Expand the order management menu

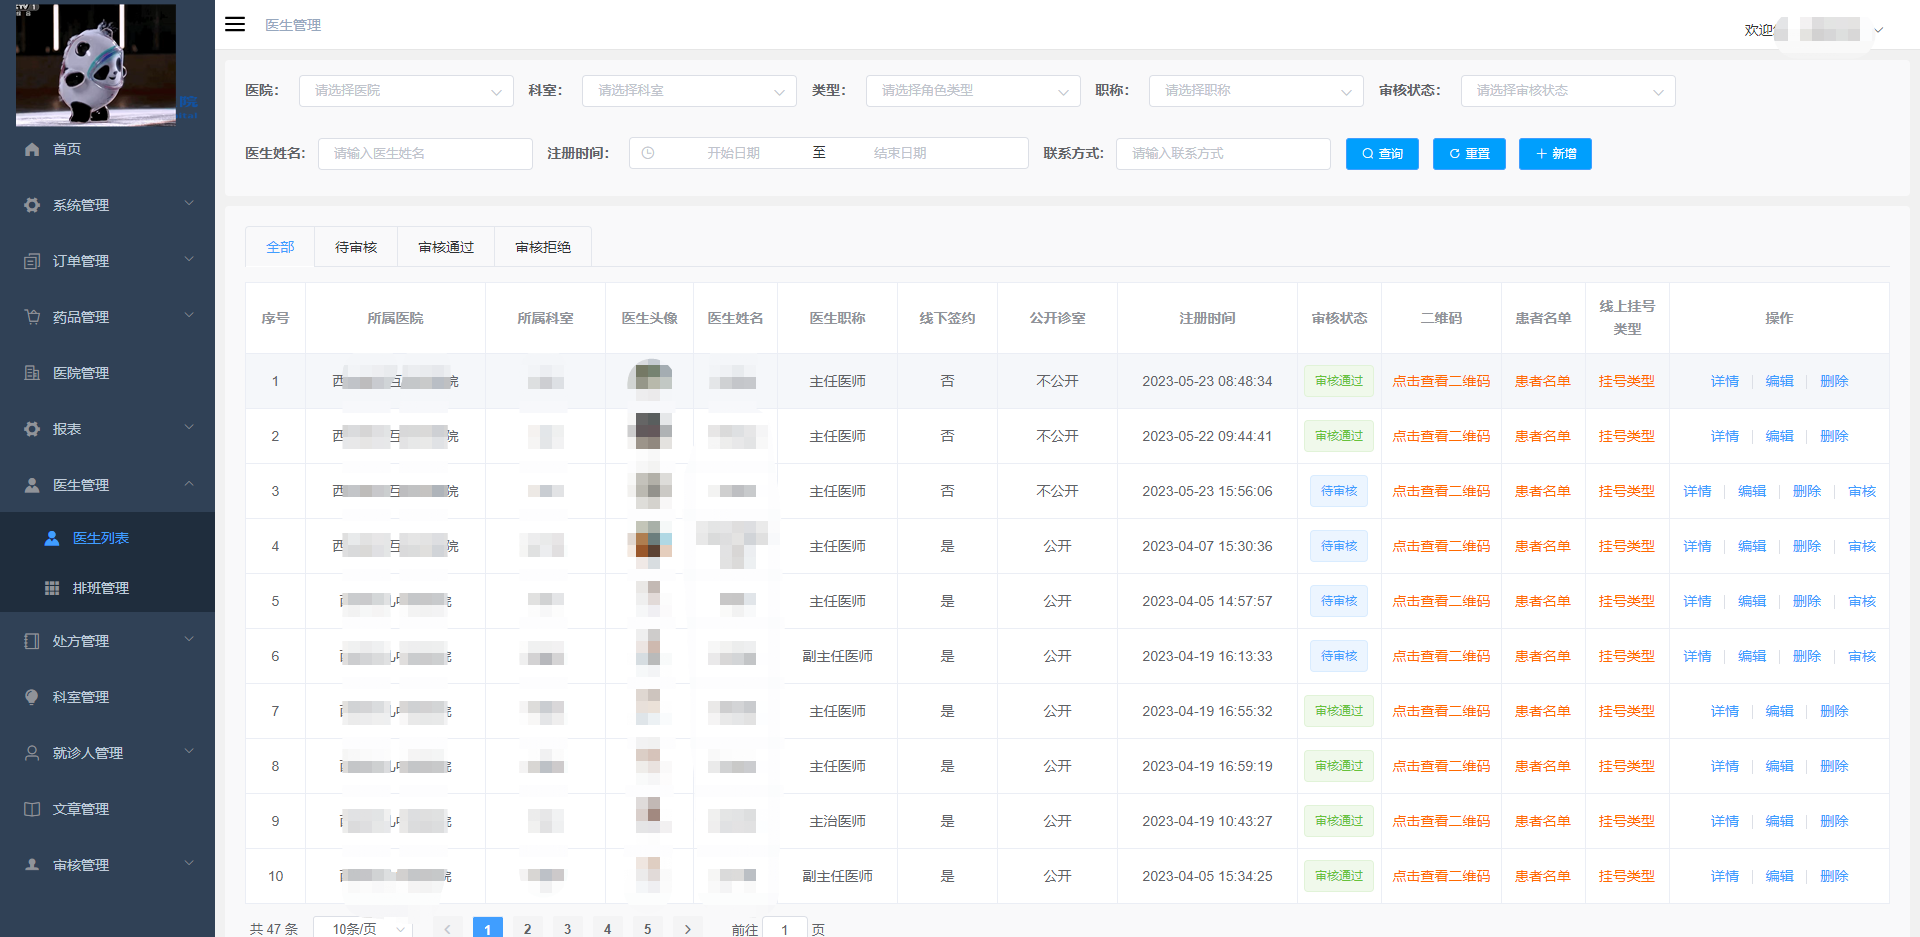(107, 261)
